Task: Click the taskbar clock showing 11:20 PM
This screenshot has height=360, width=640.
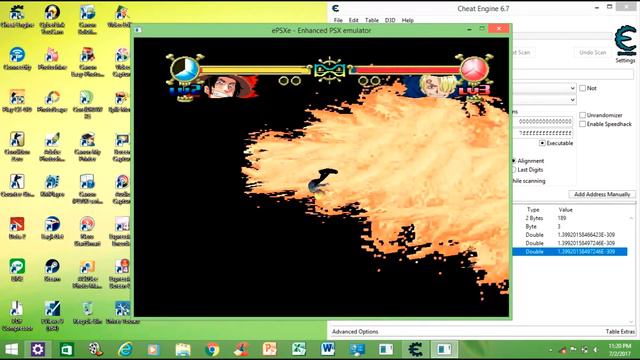Action: [x=619, y=349]
